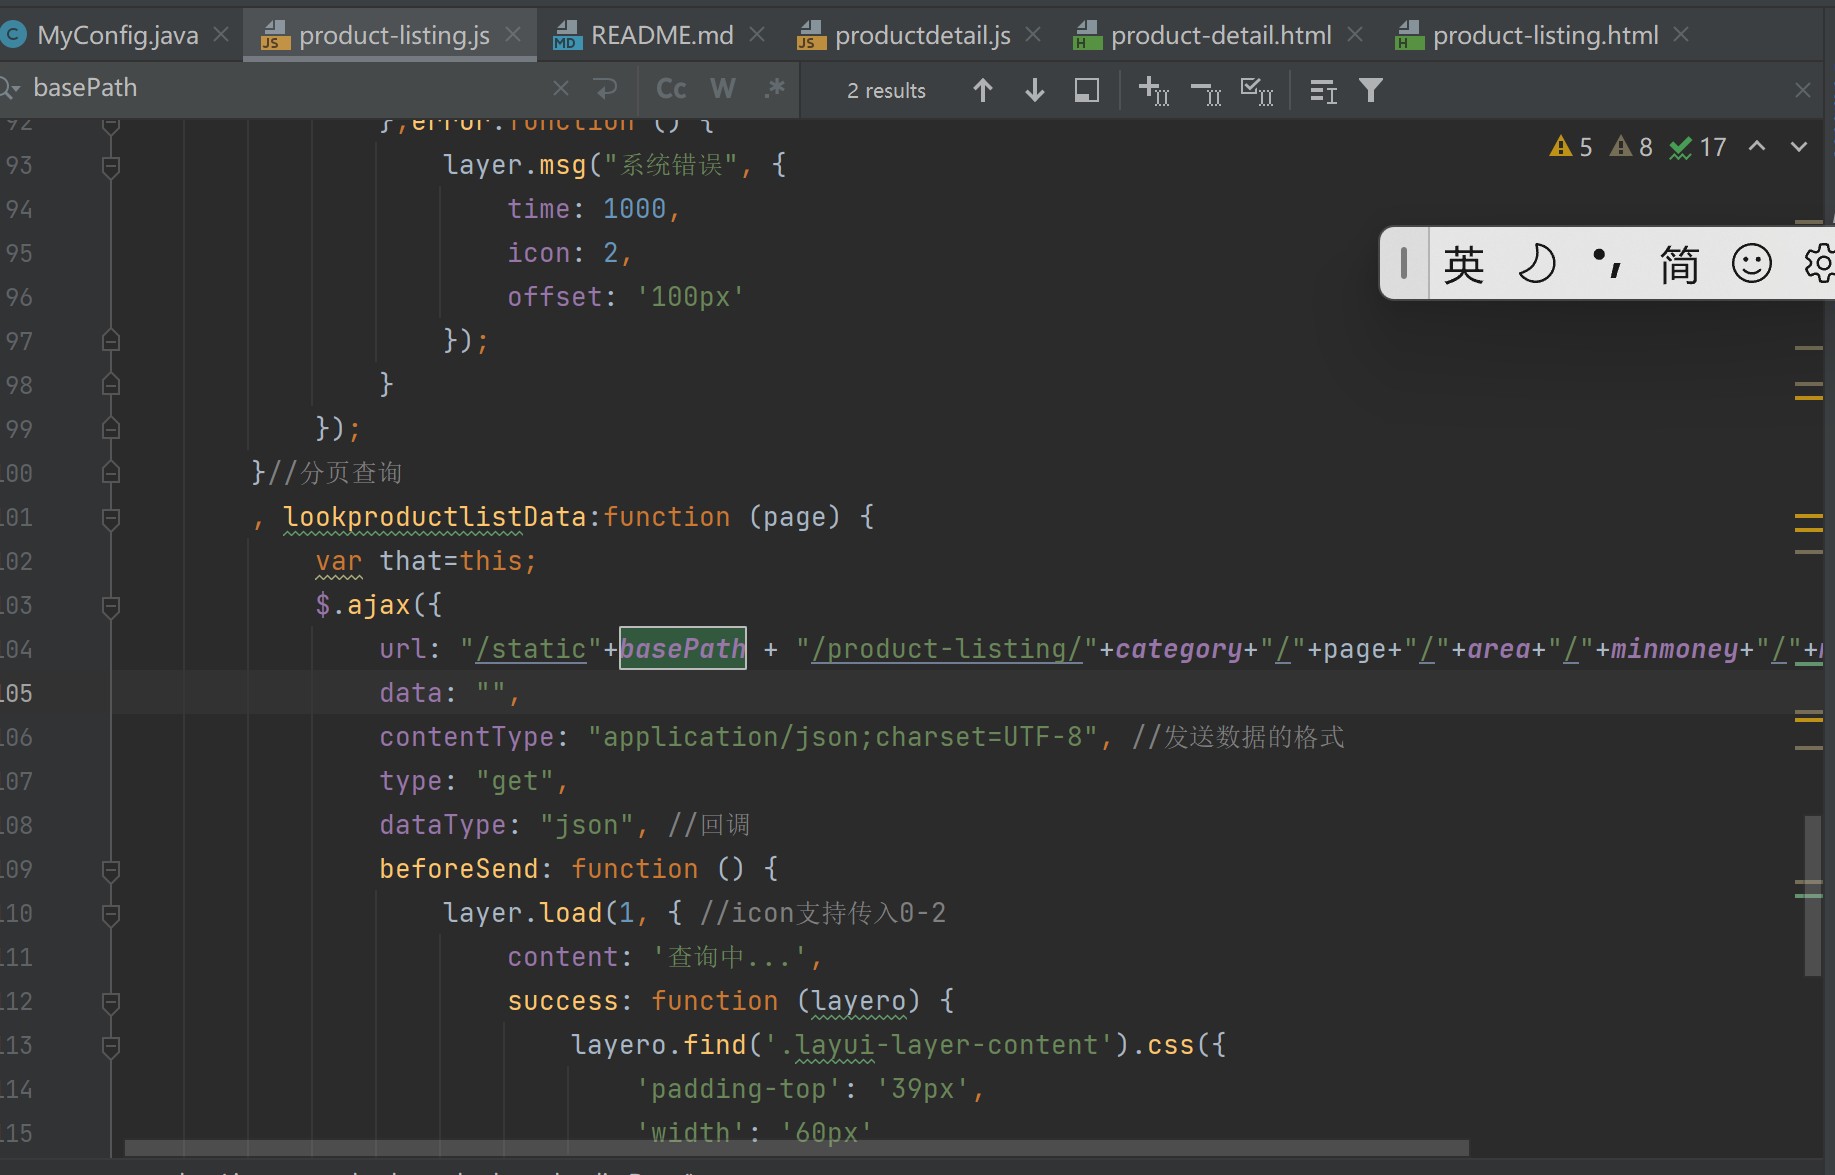1835x1175 pixels.
Task: Jump to next highlighted error
Action: coord(1799,146)
